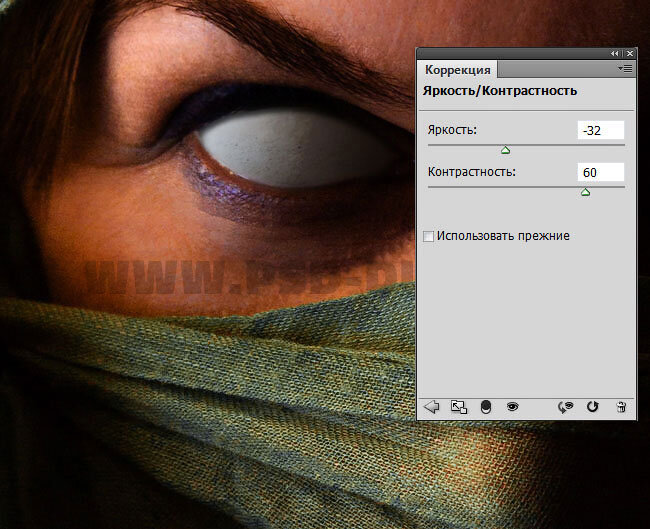Click the Контрастность slider handle

(x=585, y=192)
